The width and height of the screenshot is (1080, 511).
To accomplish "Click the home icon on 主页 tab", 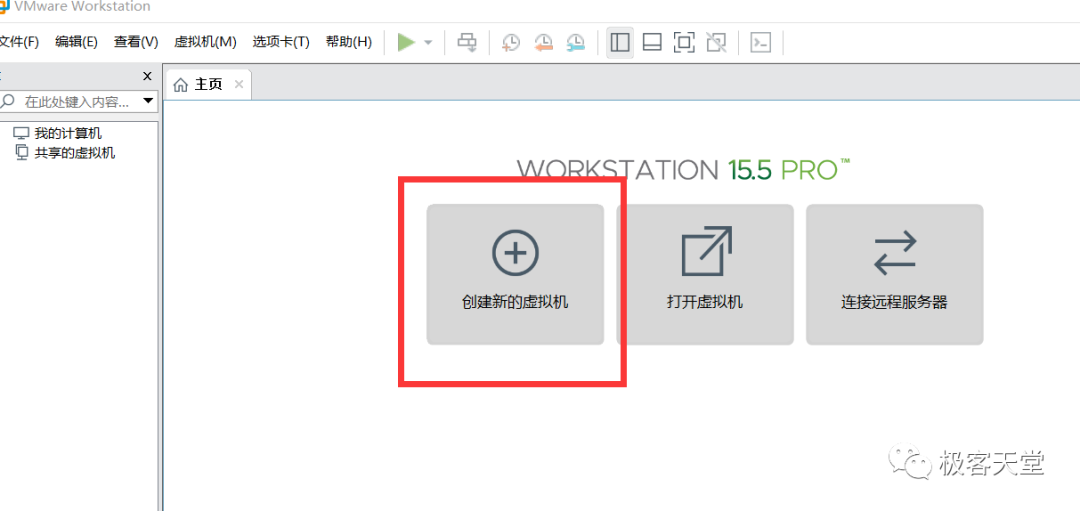I will click(x=181, y=85).
